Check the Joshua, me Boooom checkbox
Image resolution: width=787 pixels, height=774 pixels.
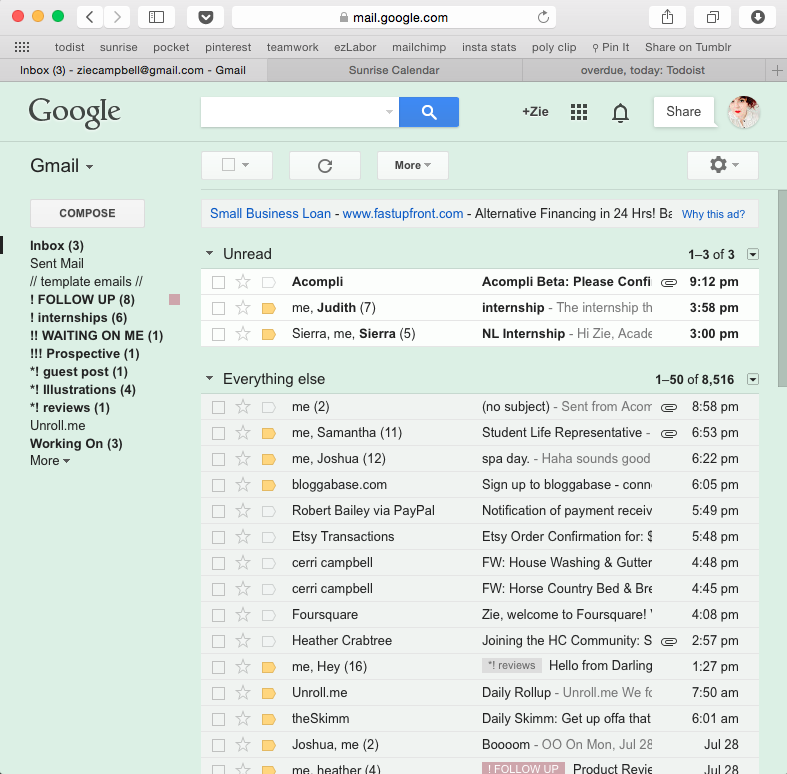pyautogui.click(x=218, y=745)
